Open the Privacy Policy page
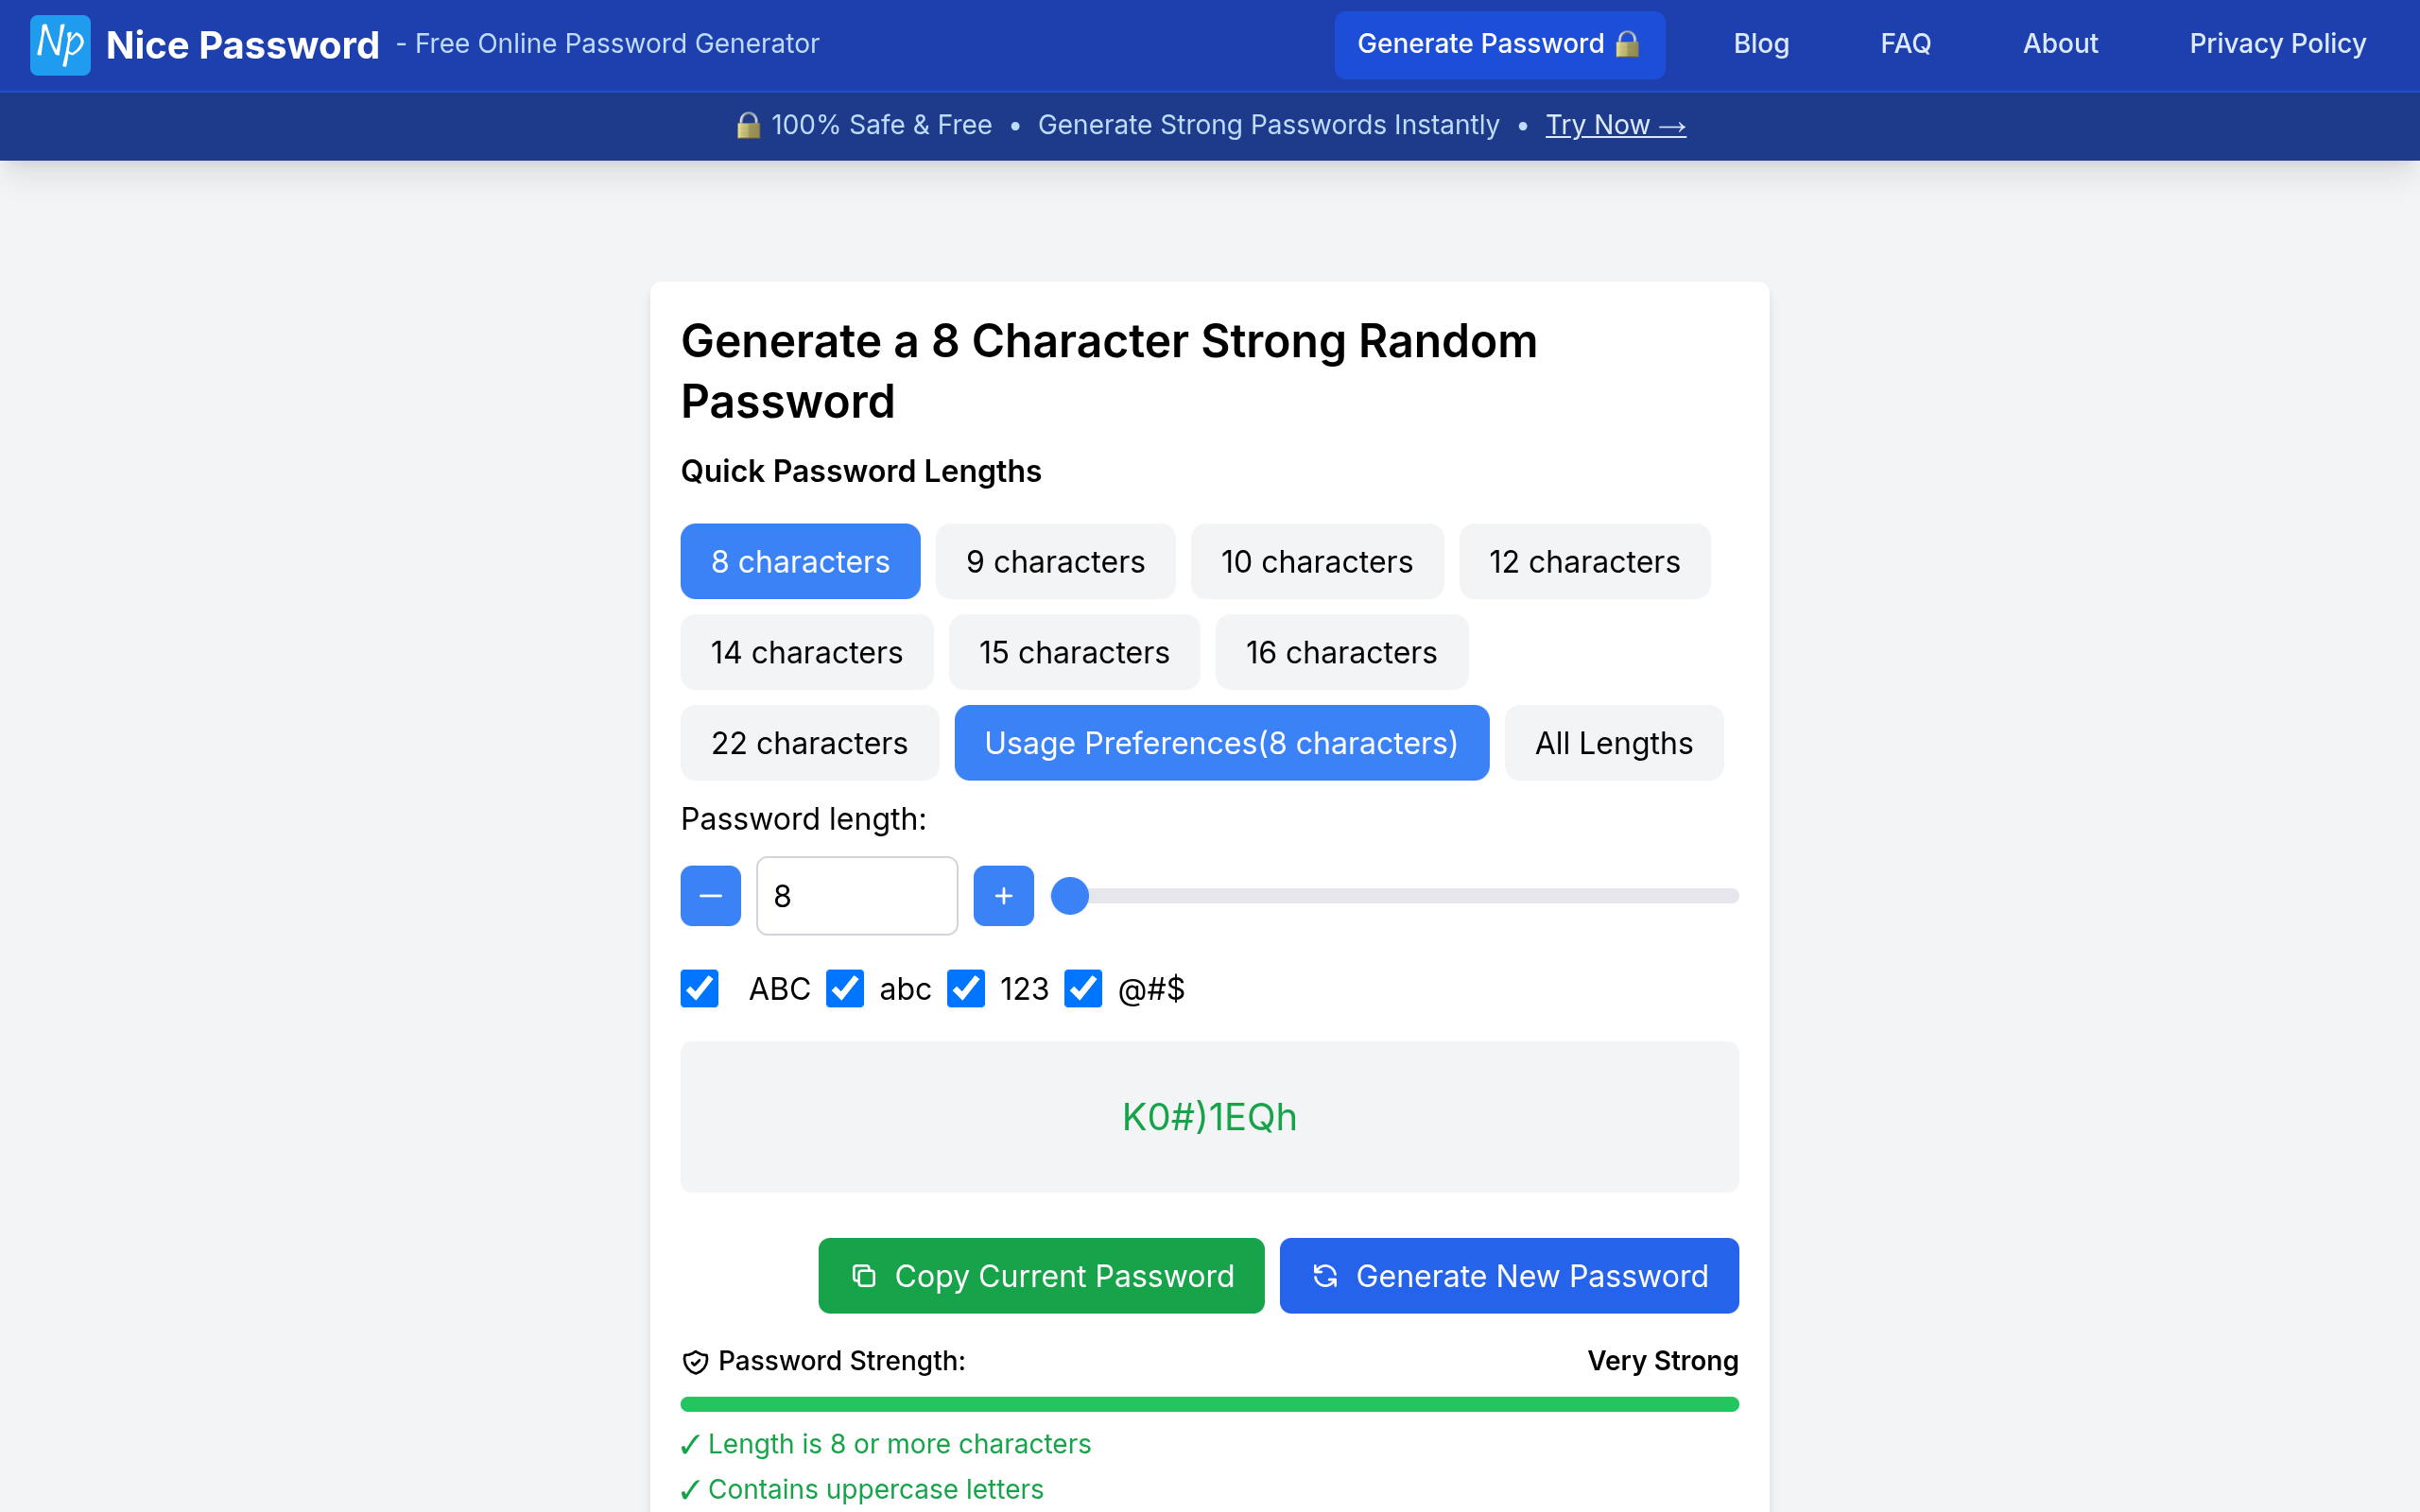 [x=2277, y=44]
